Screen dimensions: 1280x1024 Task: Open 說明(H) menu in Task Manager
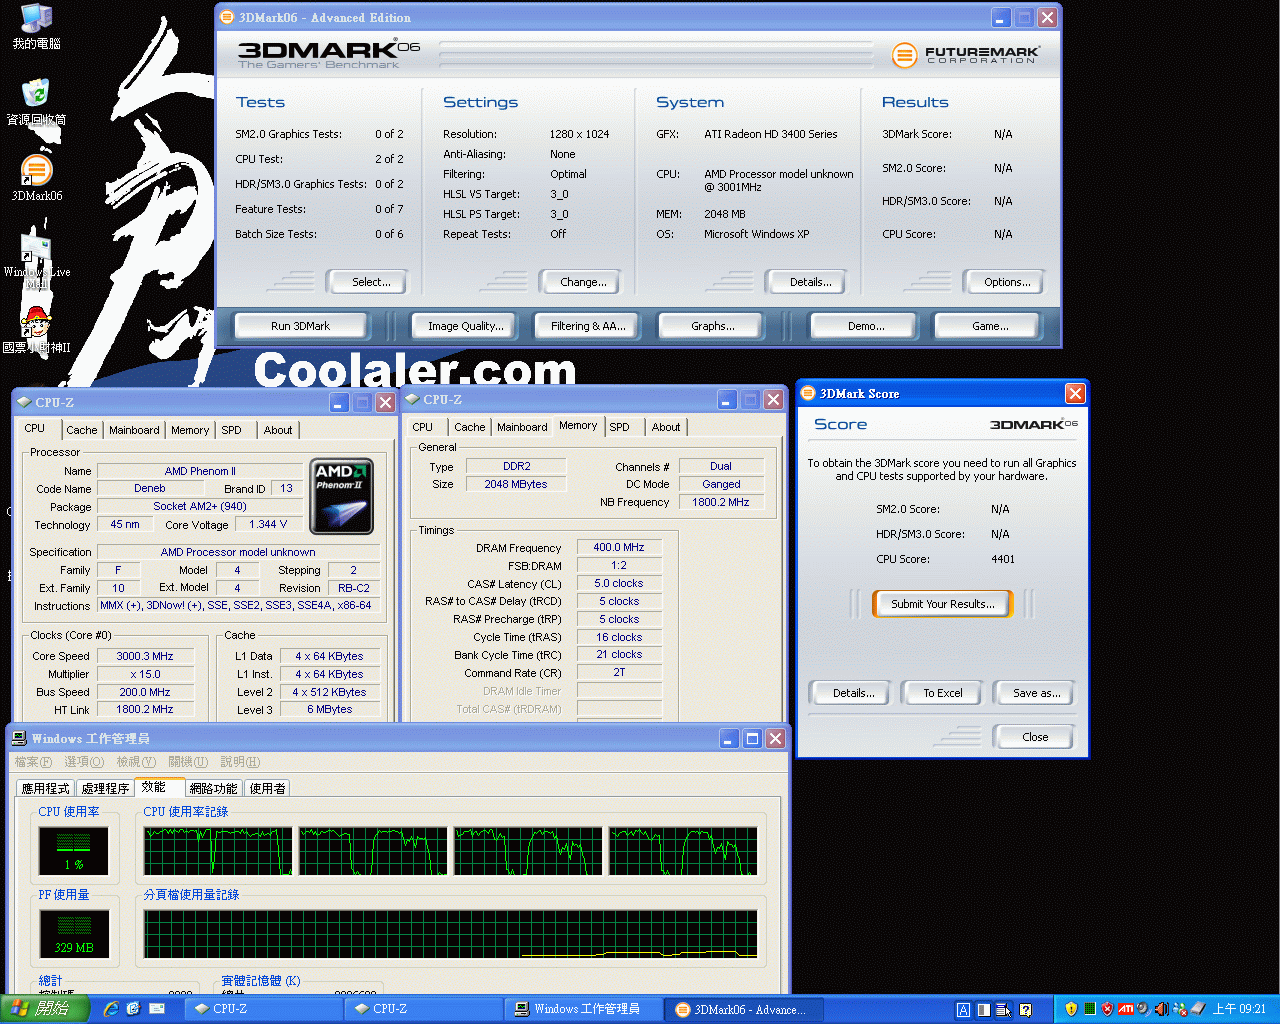pos(240,762)
